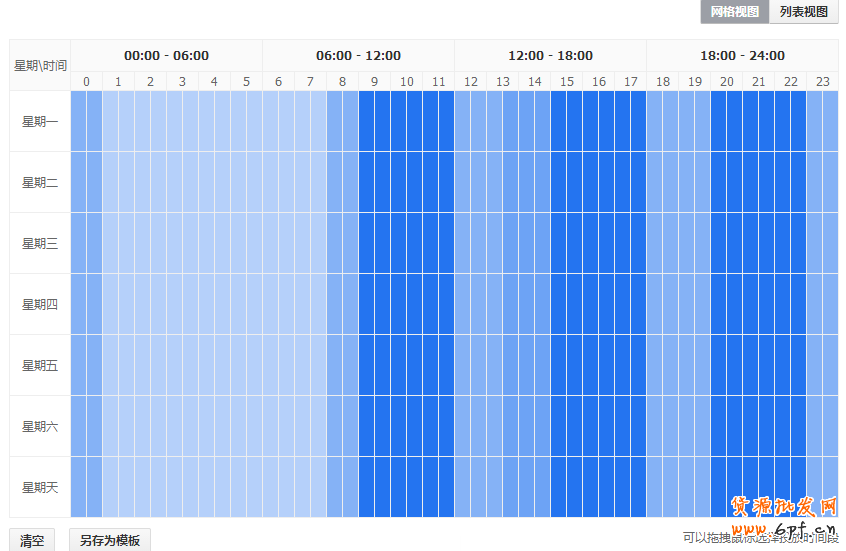Switch to 网格视图 grid view tab
Image resolution: width=846 pixels, height=551 pixels.
pos(734,12)
